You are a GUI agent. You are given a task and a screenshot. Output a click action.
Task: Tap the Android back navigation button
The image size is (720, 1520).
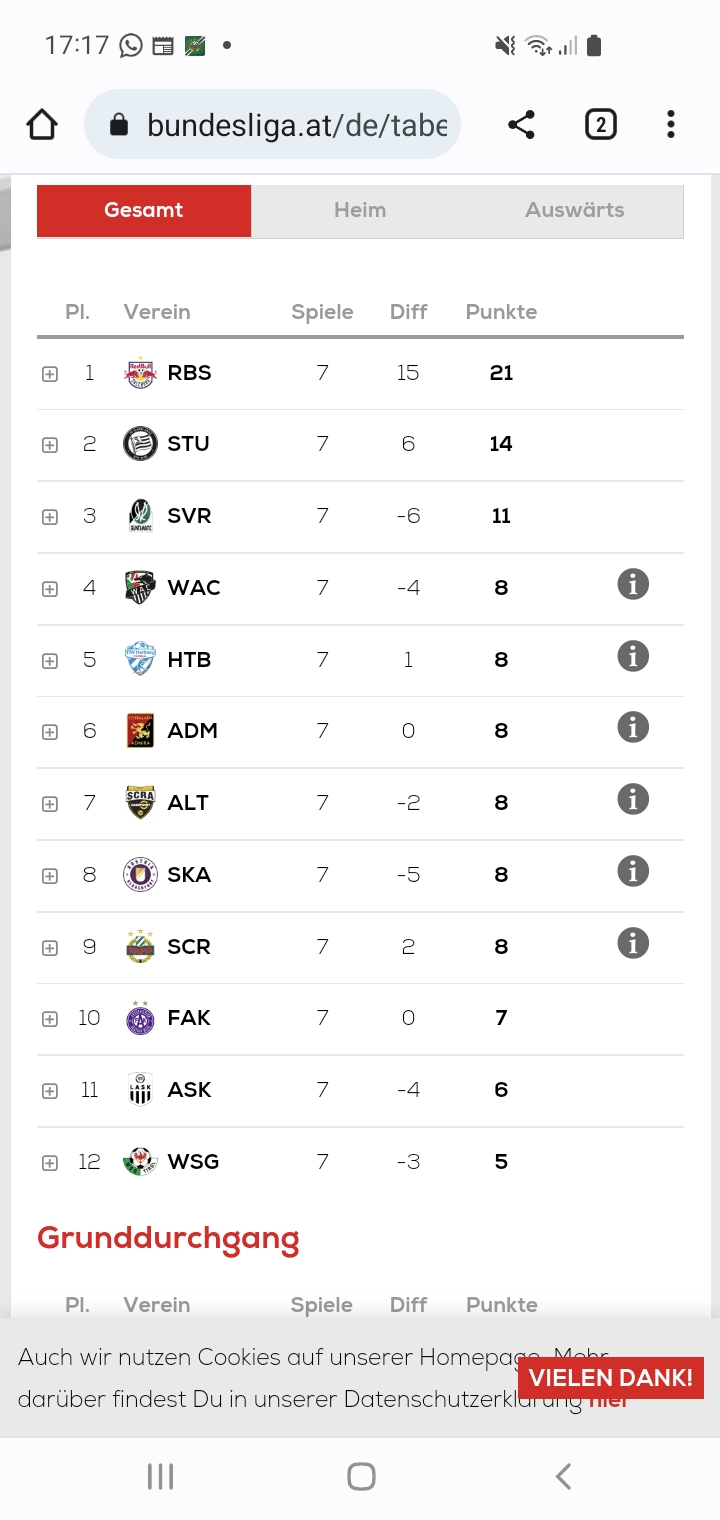[563, 1476]
